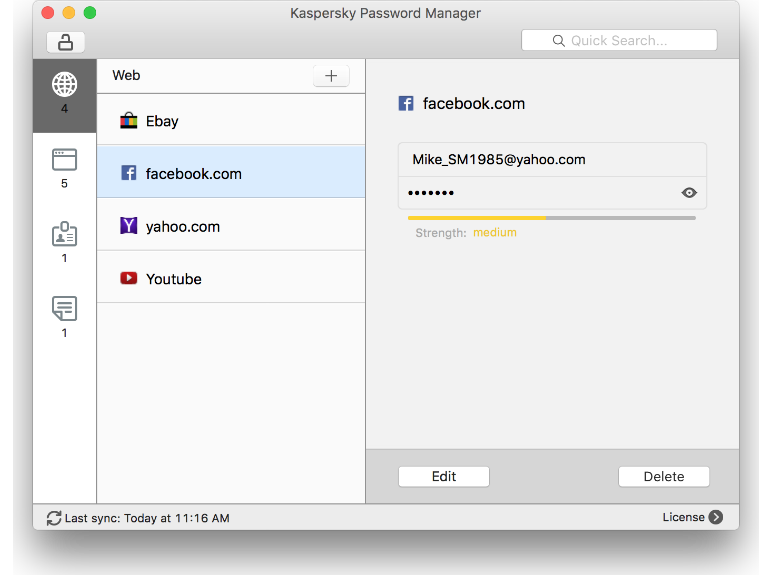Click the sync arrows icon in status bar

pyautogui.click(x=54, y=518)
